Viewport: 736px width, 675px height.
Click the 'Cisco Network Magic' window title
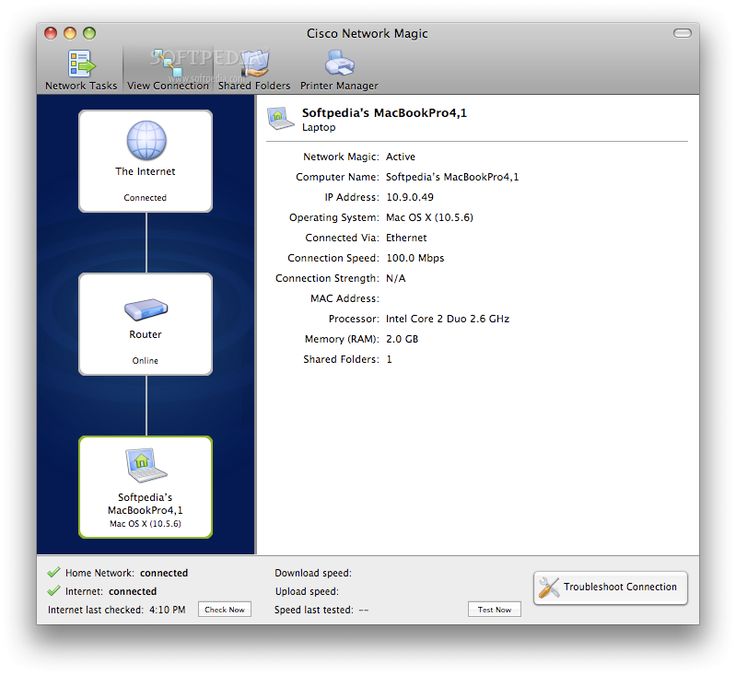[367, 33]
